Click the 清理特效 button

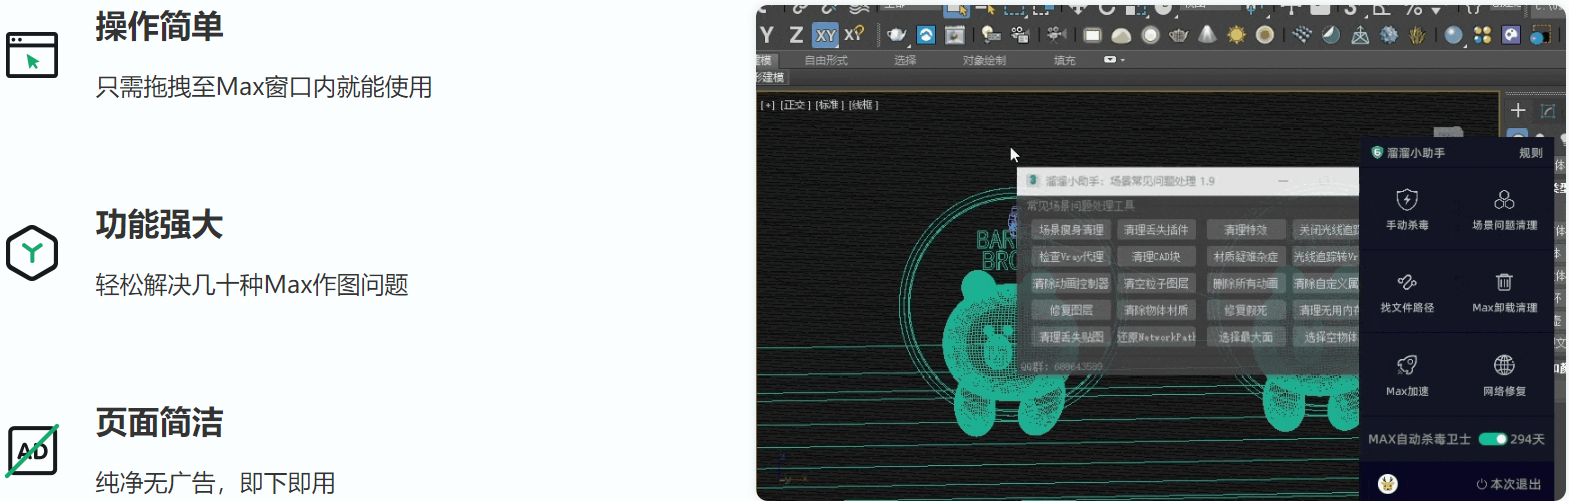(1245, 230)
